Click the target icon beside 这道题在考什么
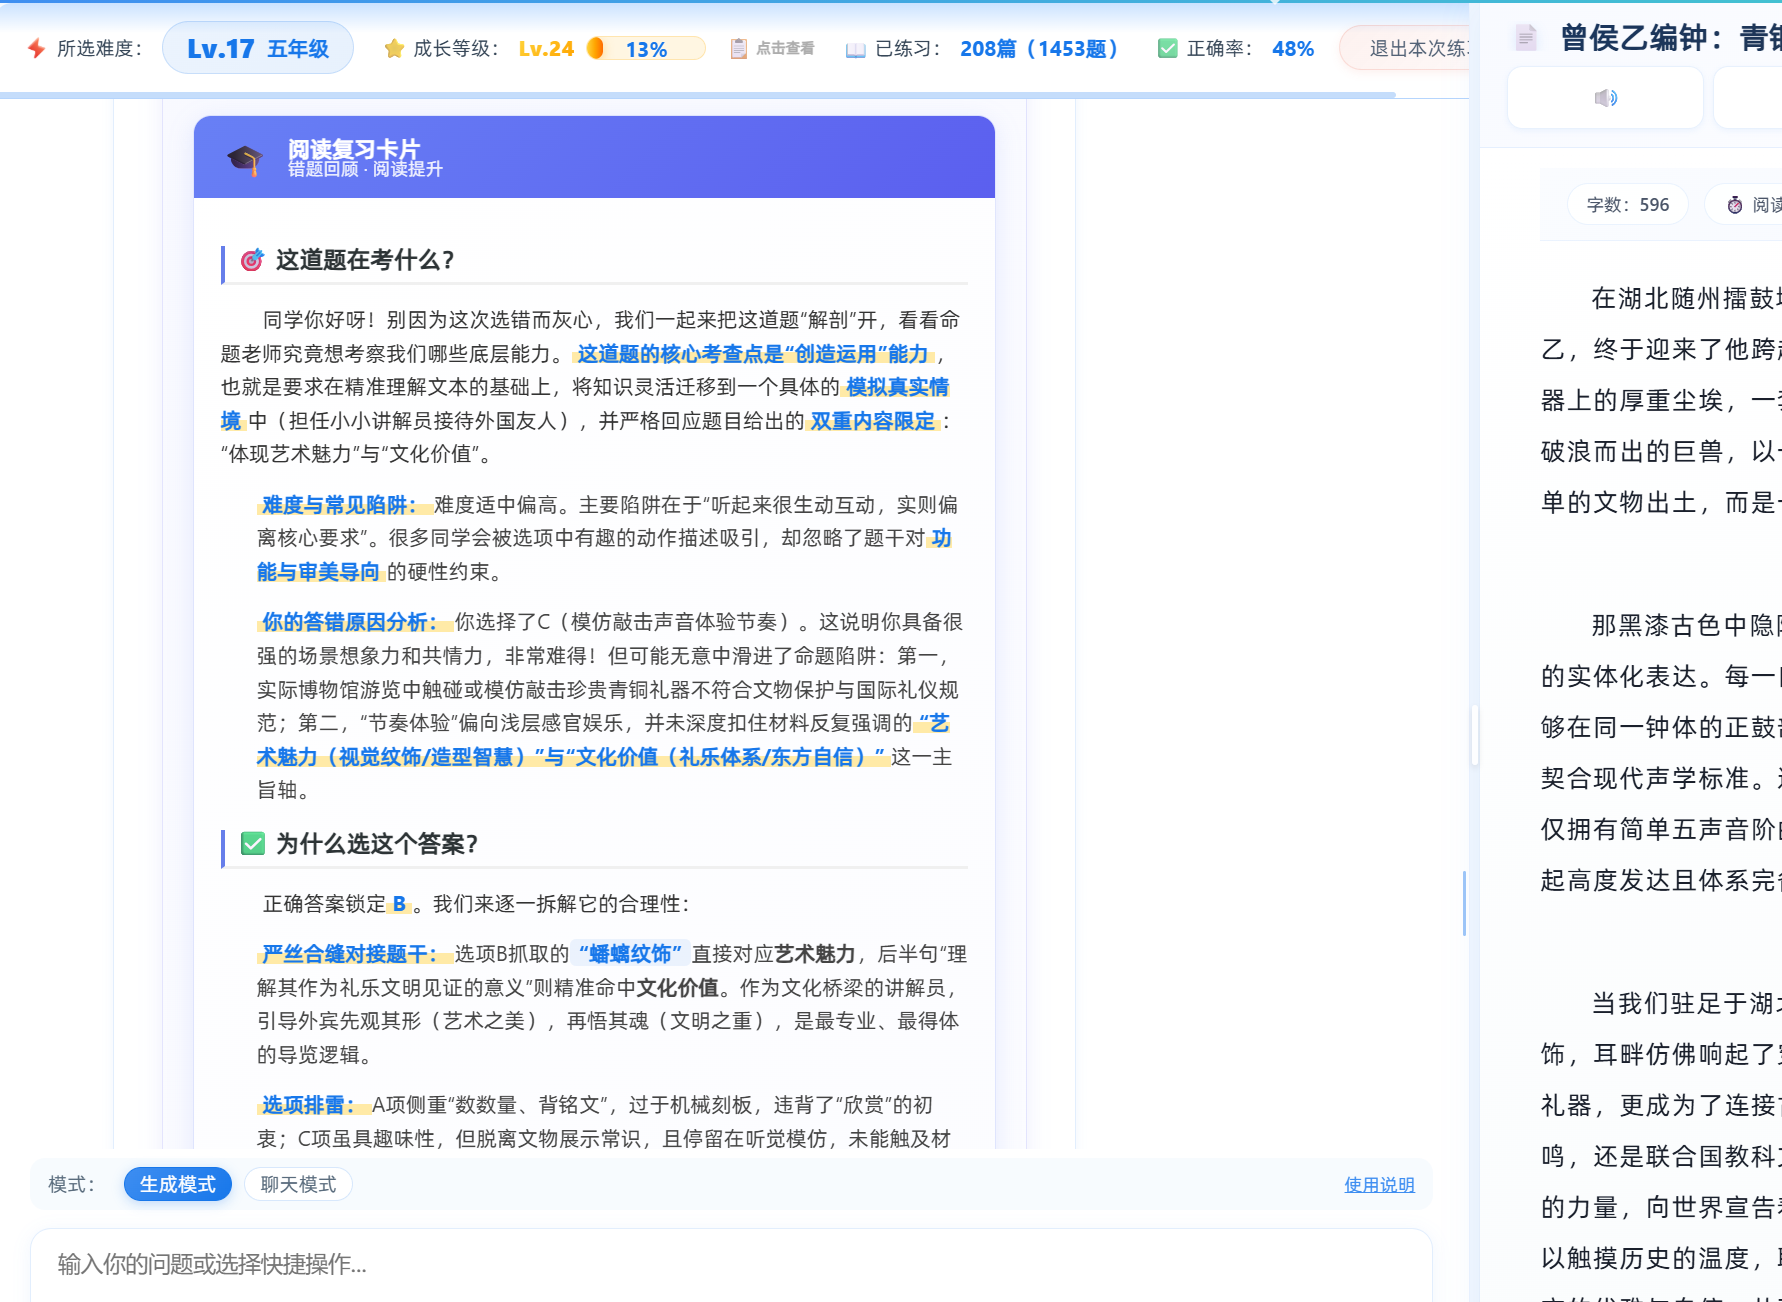This screenshot has height=1302, width=1782. (252, 260)
